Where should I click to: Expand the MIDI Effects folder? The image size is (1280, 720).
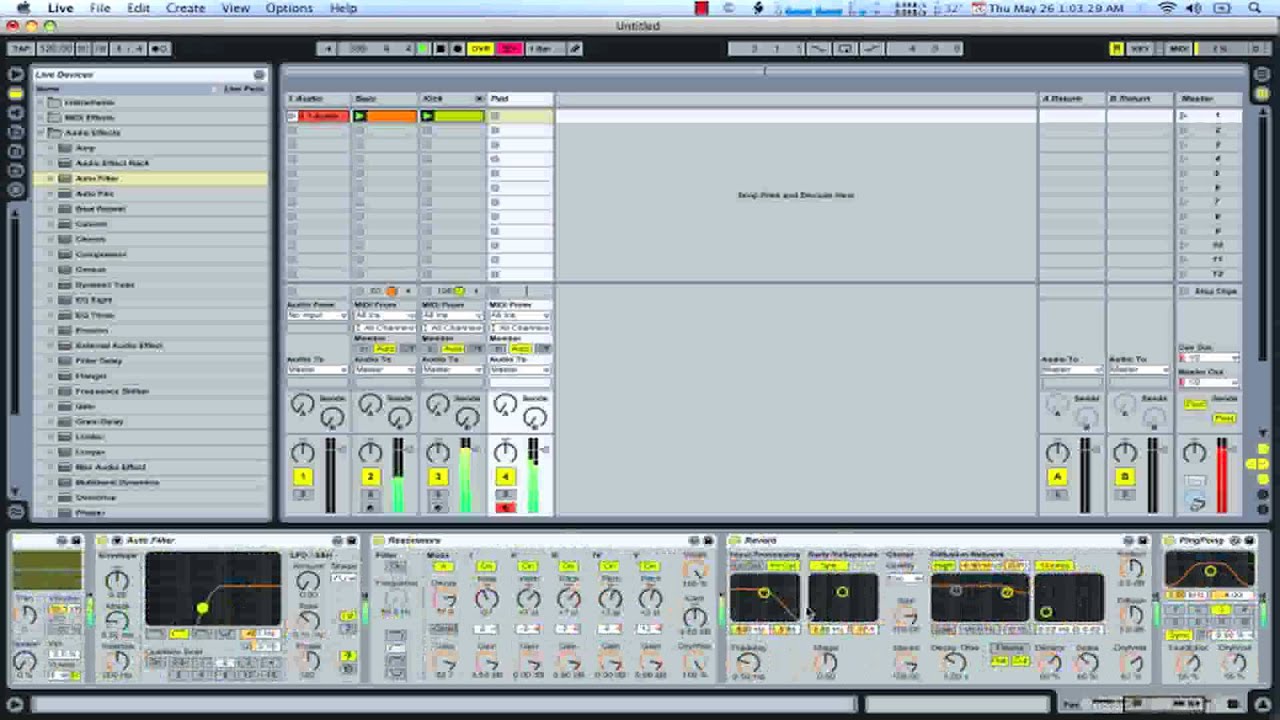(42, 117)
